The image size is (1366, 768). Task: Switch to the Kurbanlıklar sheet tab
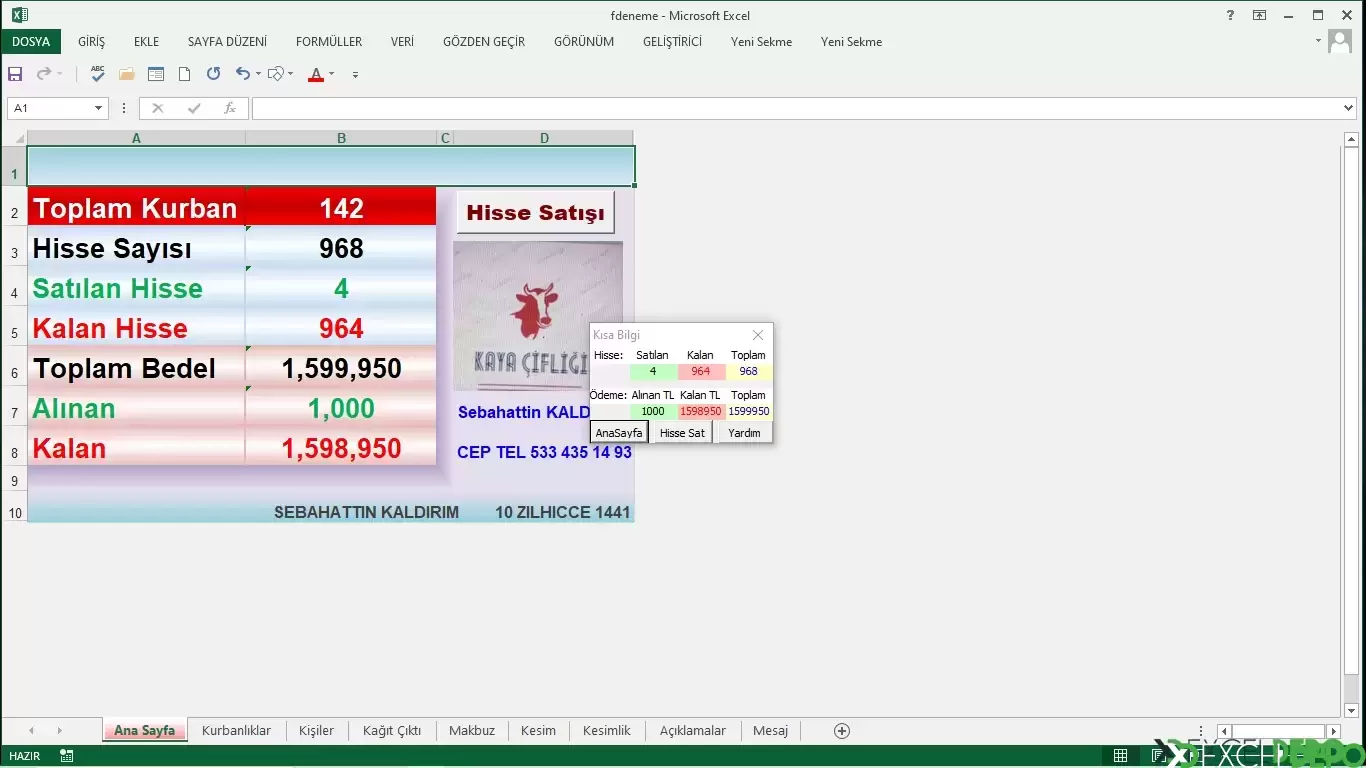tap(236, 730)
